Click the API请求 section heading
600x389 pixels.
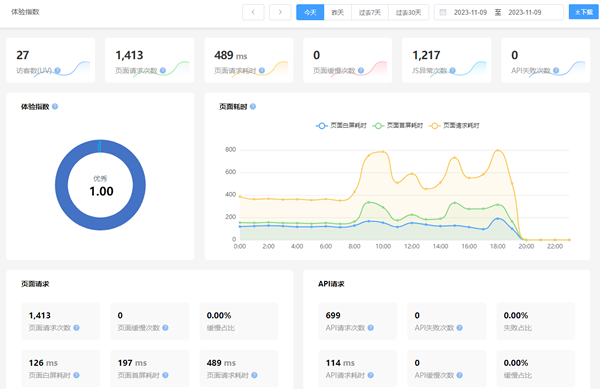pyautogui.click(x=331, y=284)
